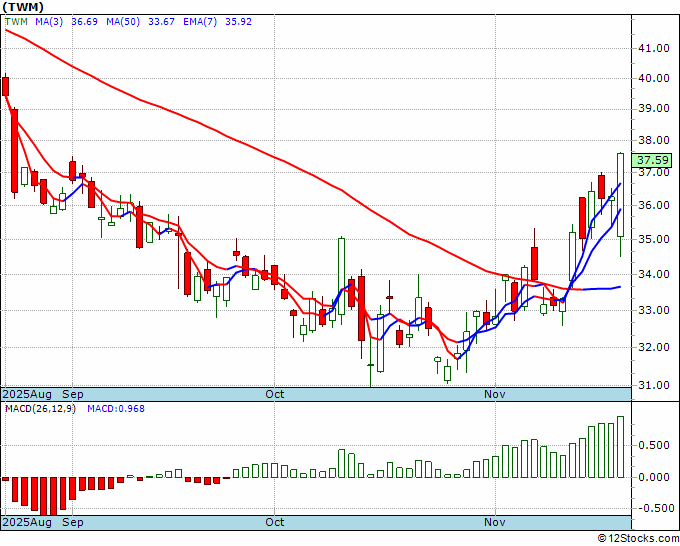Click Oct on MACD panel date axis
Image resolution: width=680 pixels, height=546 pixels.
(275, 522)
